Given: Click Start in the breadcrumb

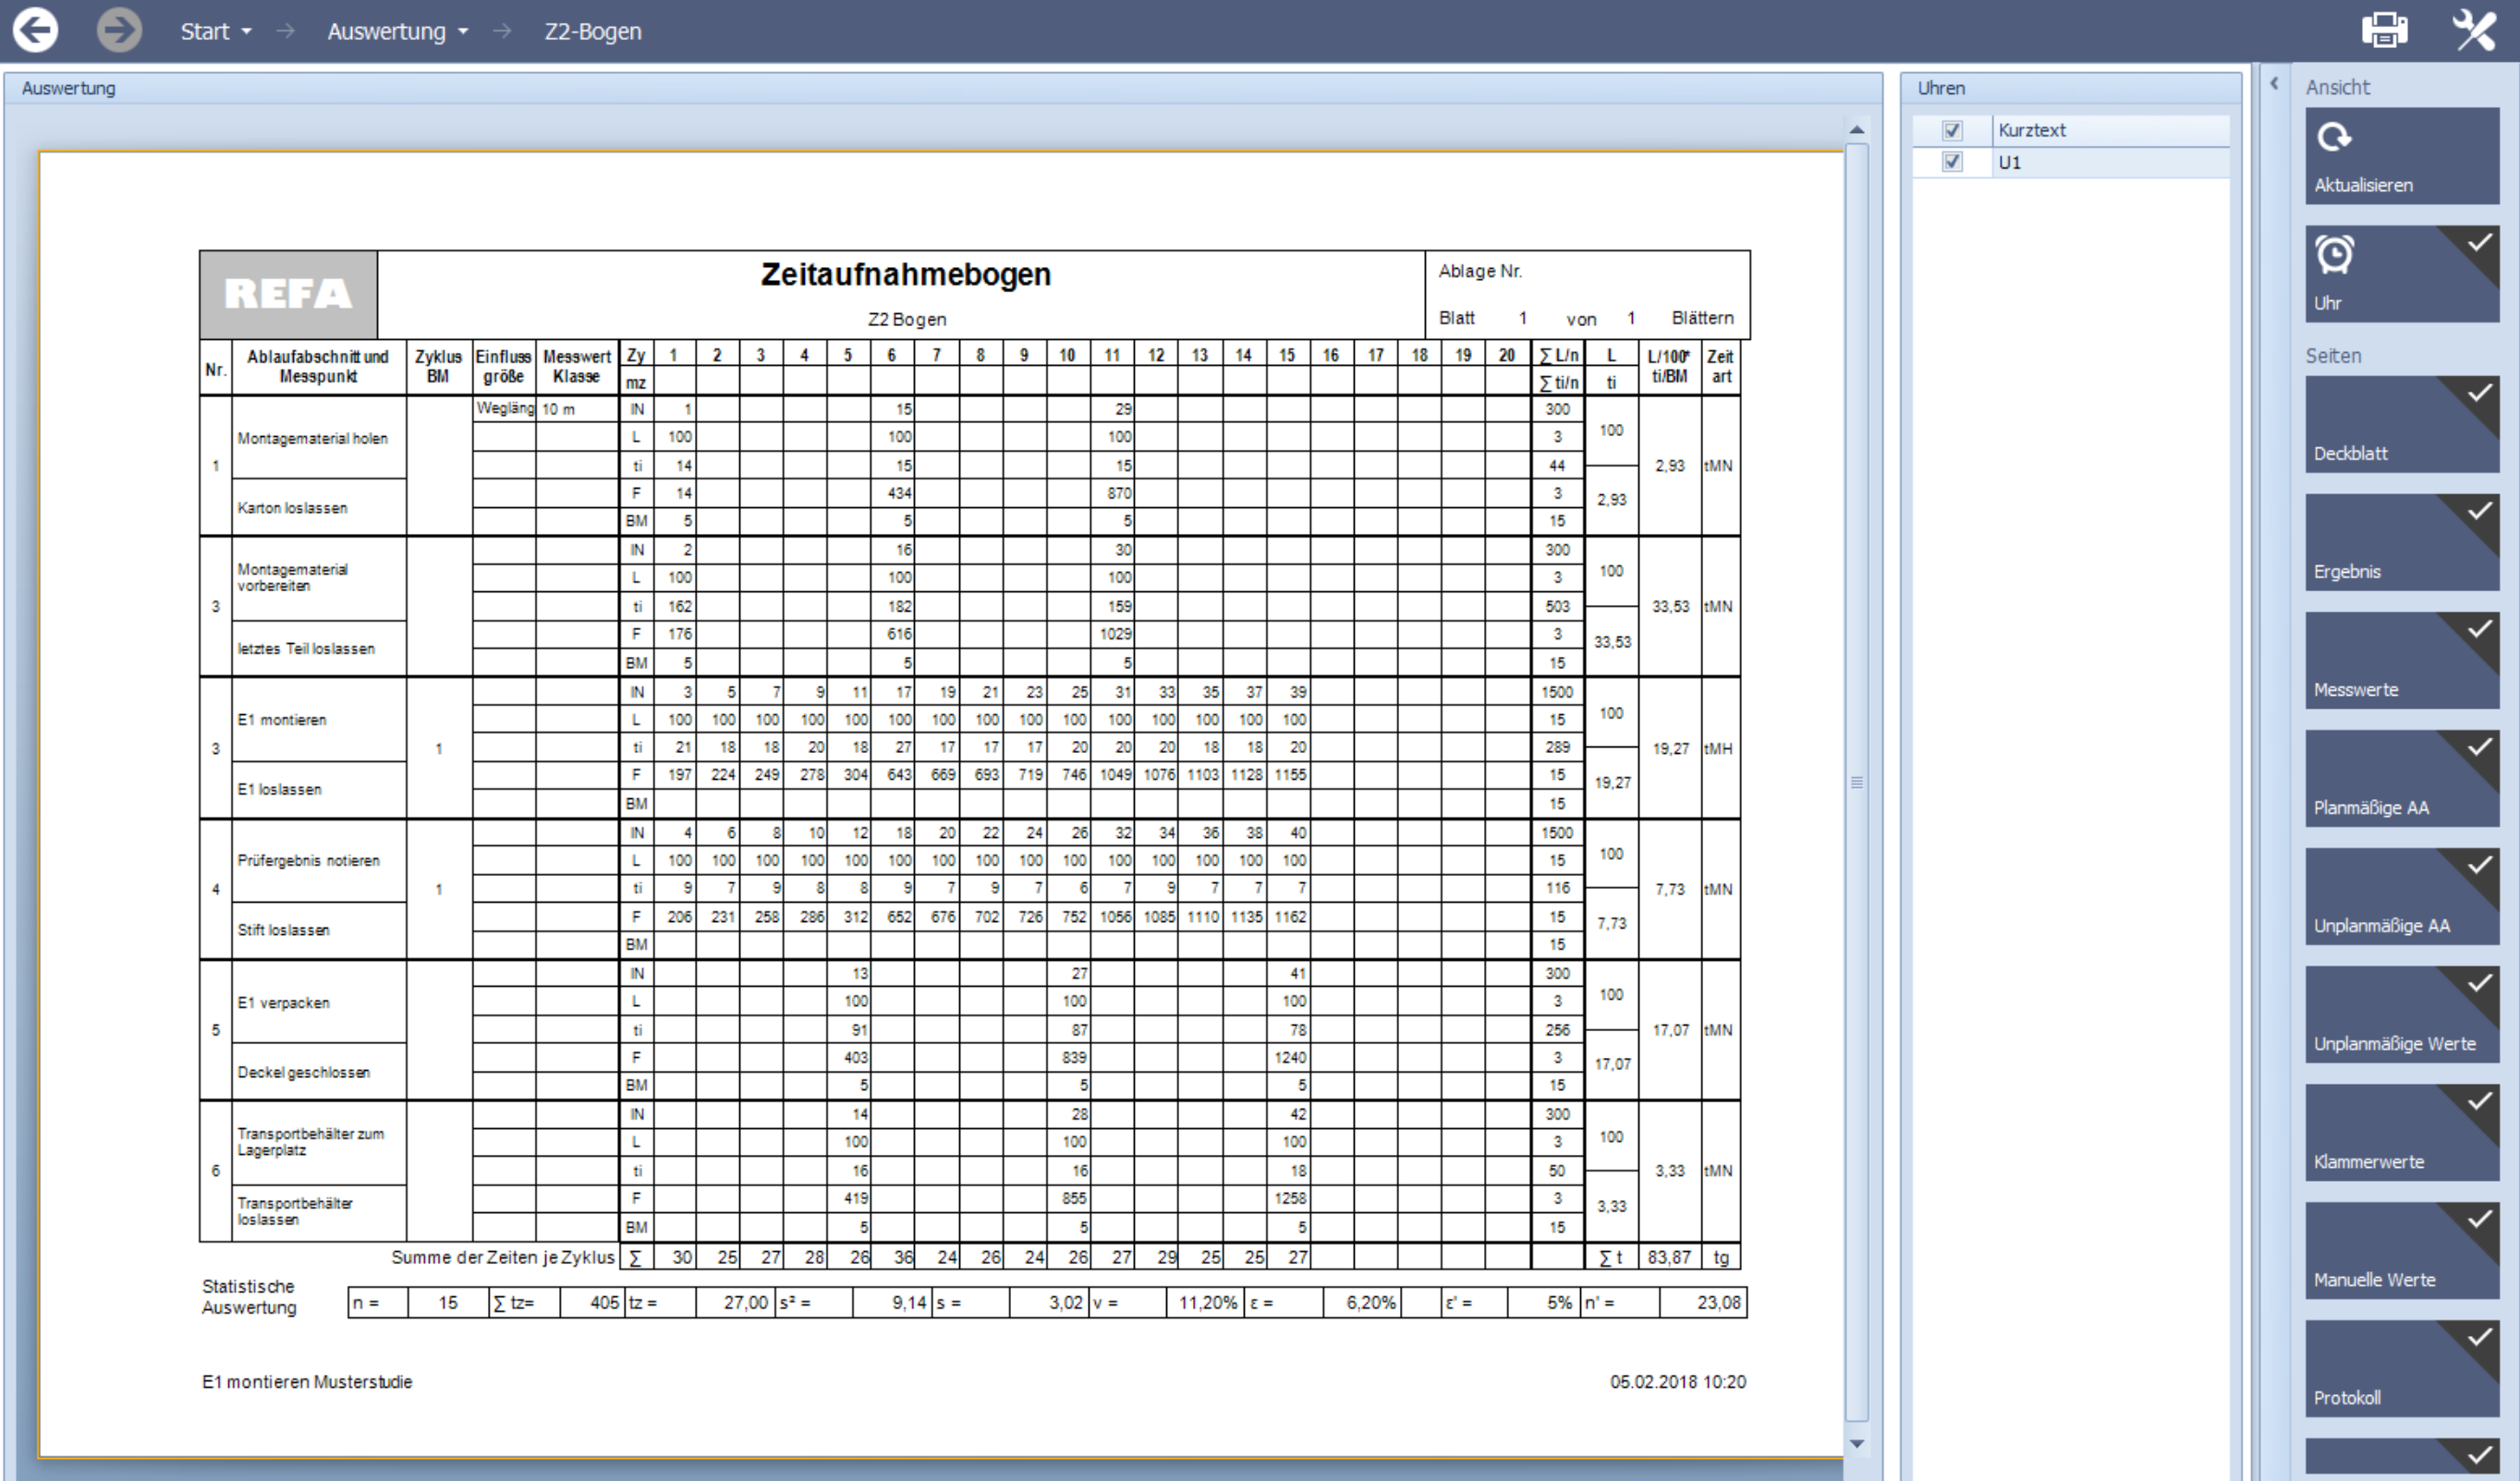Looking at the screenshot, I should point(205,32).
